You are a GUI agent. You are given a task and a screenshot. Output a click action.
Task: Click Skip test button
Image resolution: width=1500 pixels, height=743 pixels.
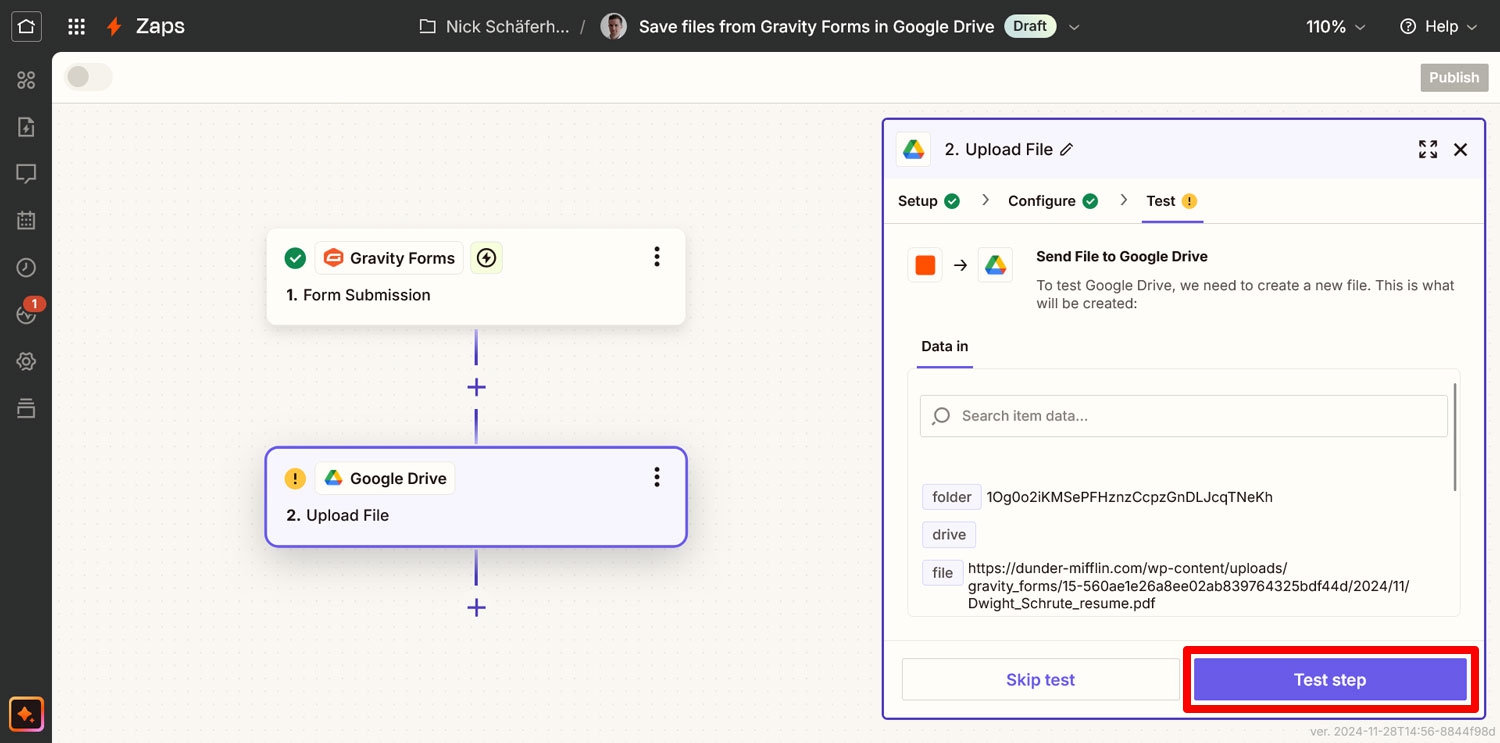pos(1040,679)
